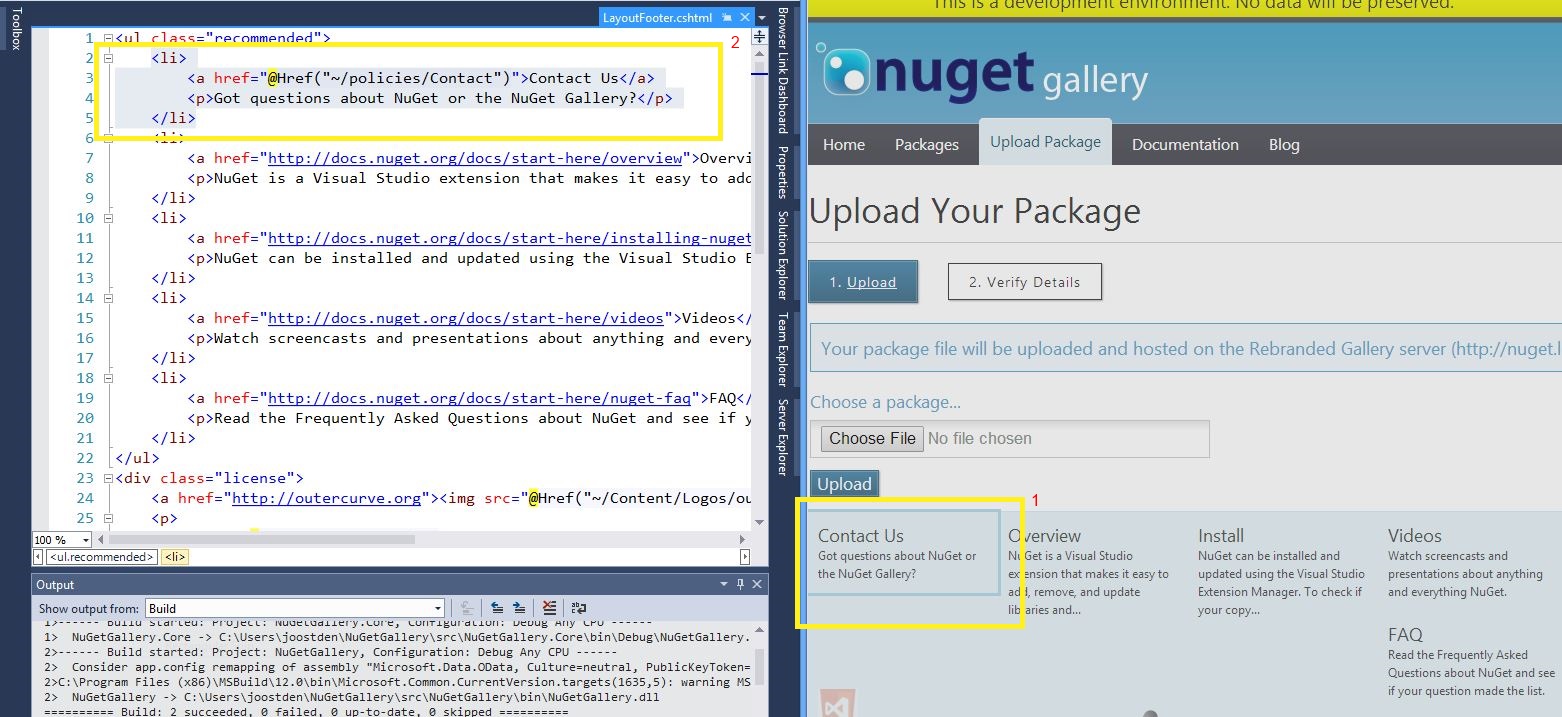Open the Show output from Build dropdown
1562x717 pixels.
point(437,608)
